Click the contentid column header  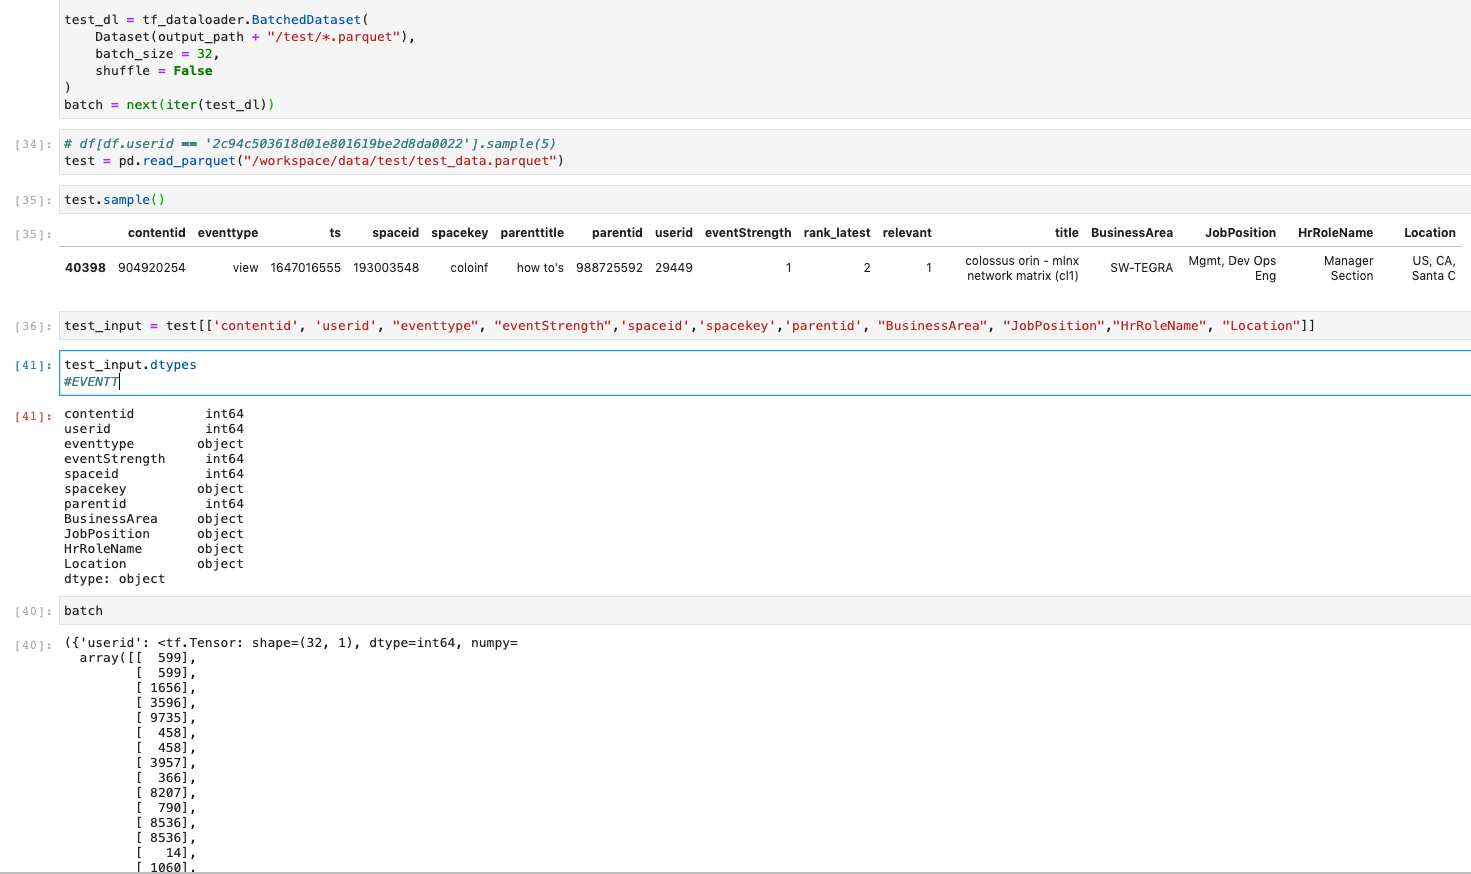[156, 232]
